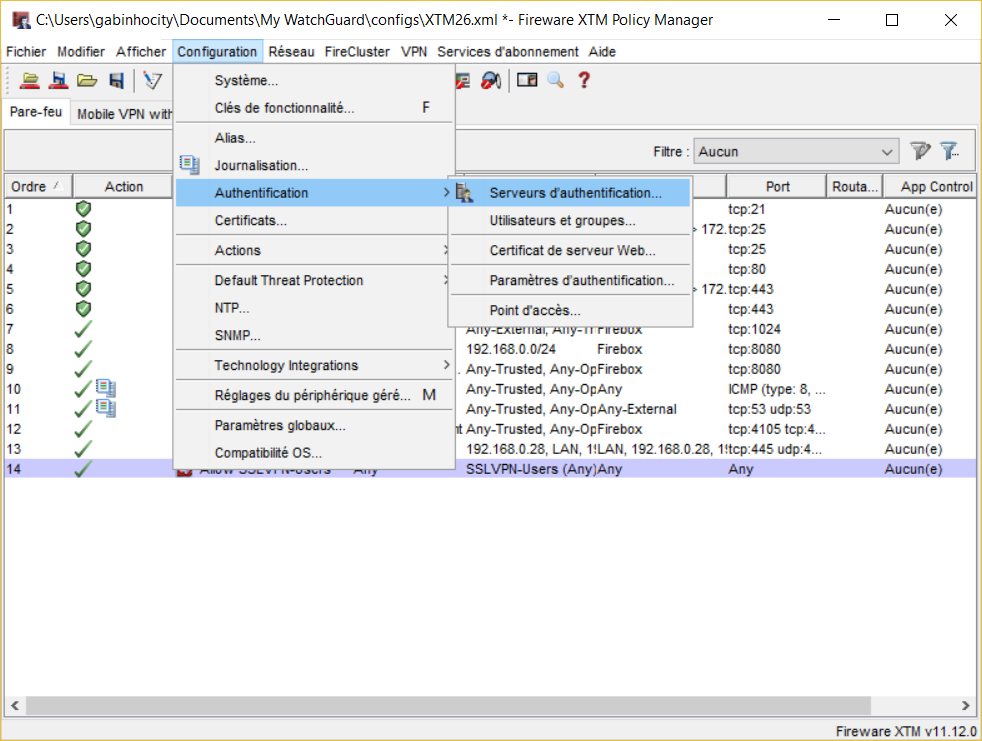Select Certificats menu entry
The width and height of the screenshot is (982, 741).
313,220
